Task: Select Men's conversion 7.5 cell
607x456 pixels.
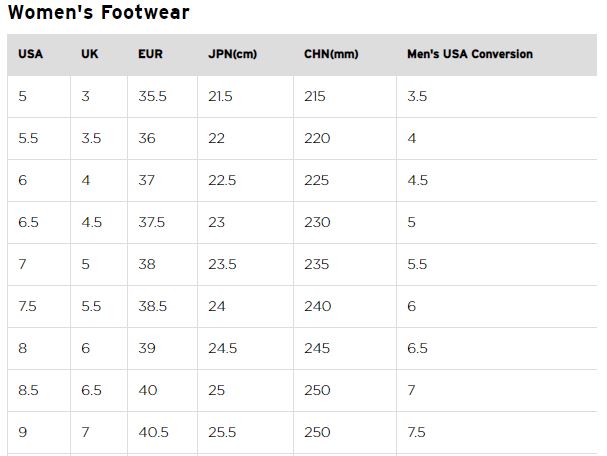Action: pos(497,432)
